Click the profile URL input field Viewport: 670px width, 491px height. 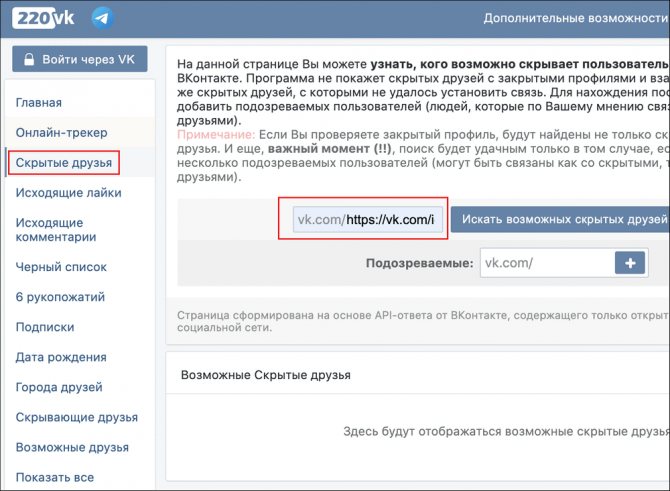pos(368,219)
